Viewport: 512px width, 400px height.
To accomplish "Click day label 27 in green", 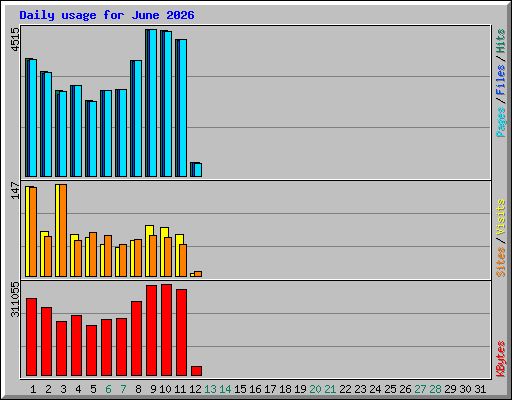I will tap(420, 389).
